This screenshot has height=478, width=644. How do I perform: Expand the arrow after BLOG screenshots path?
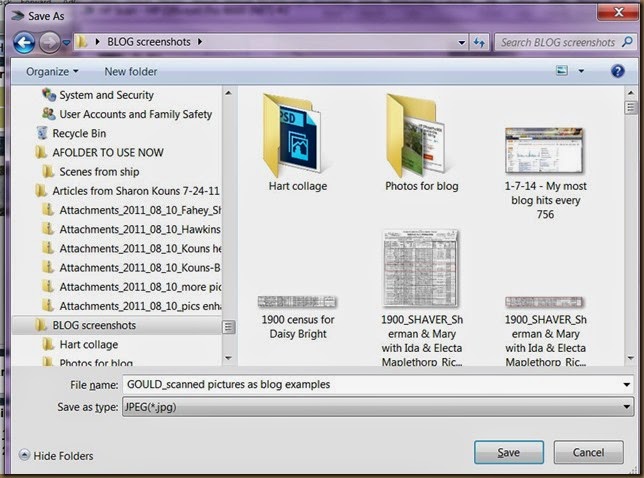click(200, 41)
